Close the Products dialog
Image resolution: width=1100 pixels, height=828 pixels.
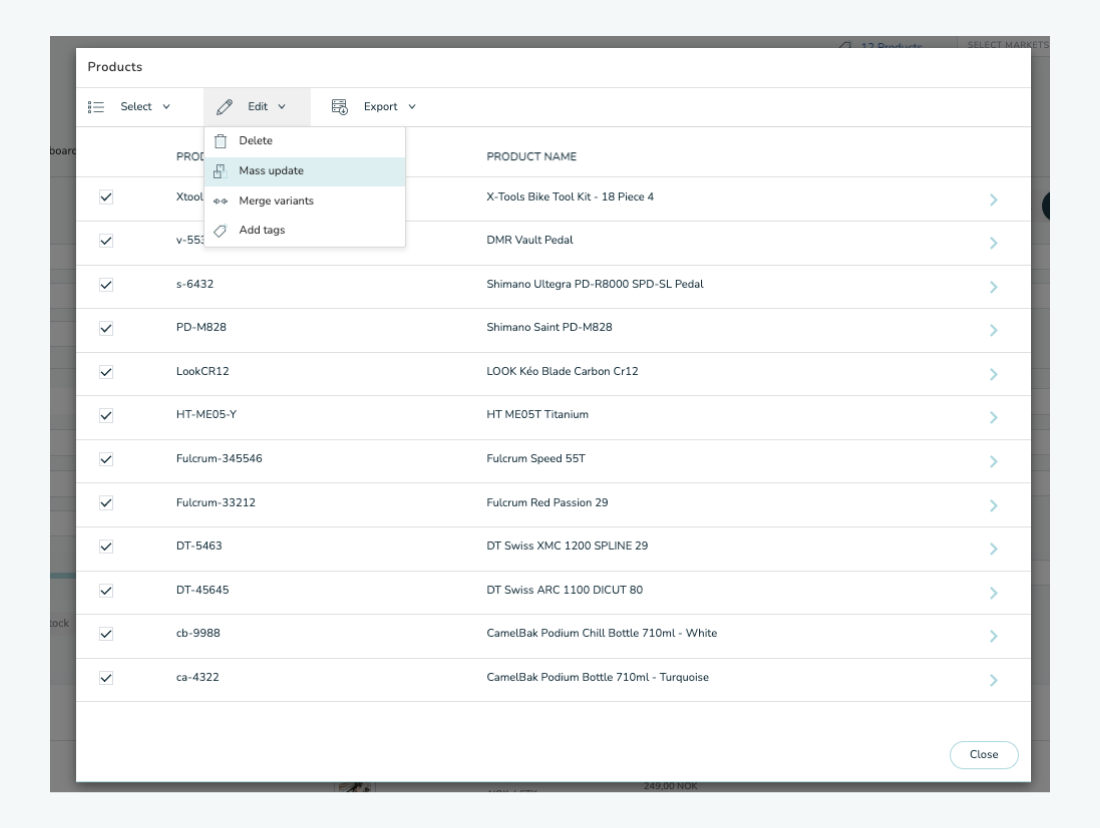point(984,754)
